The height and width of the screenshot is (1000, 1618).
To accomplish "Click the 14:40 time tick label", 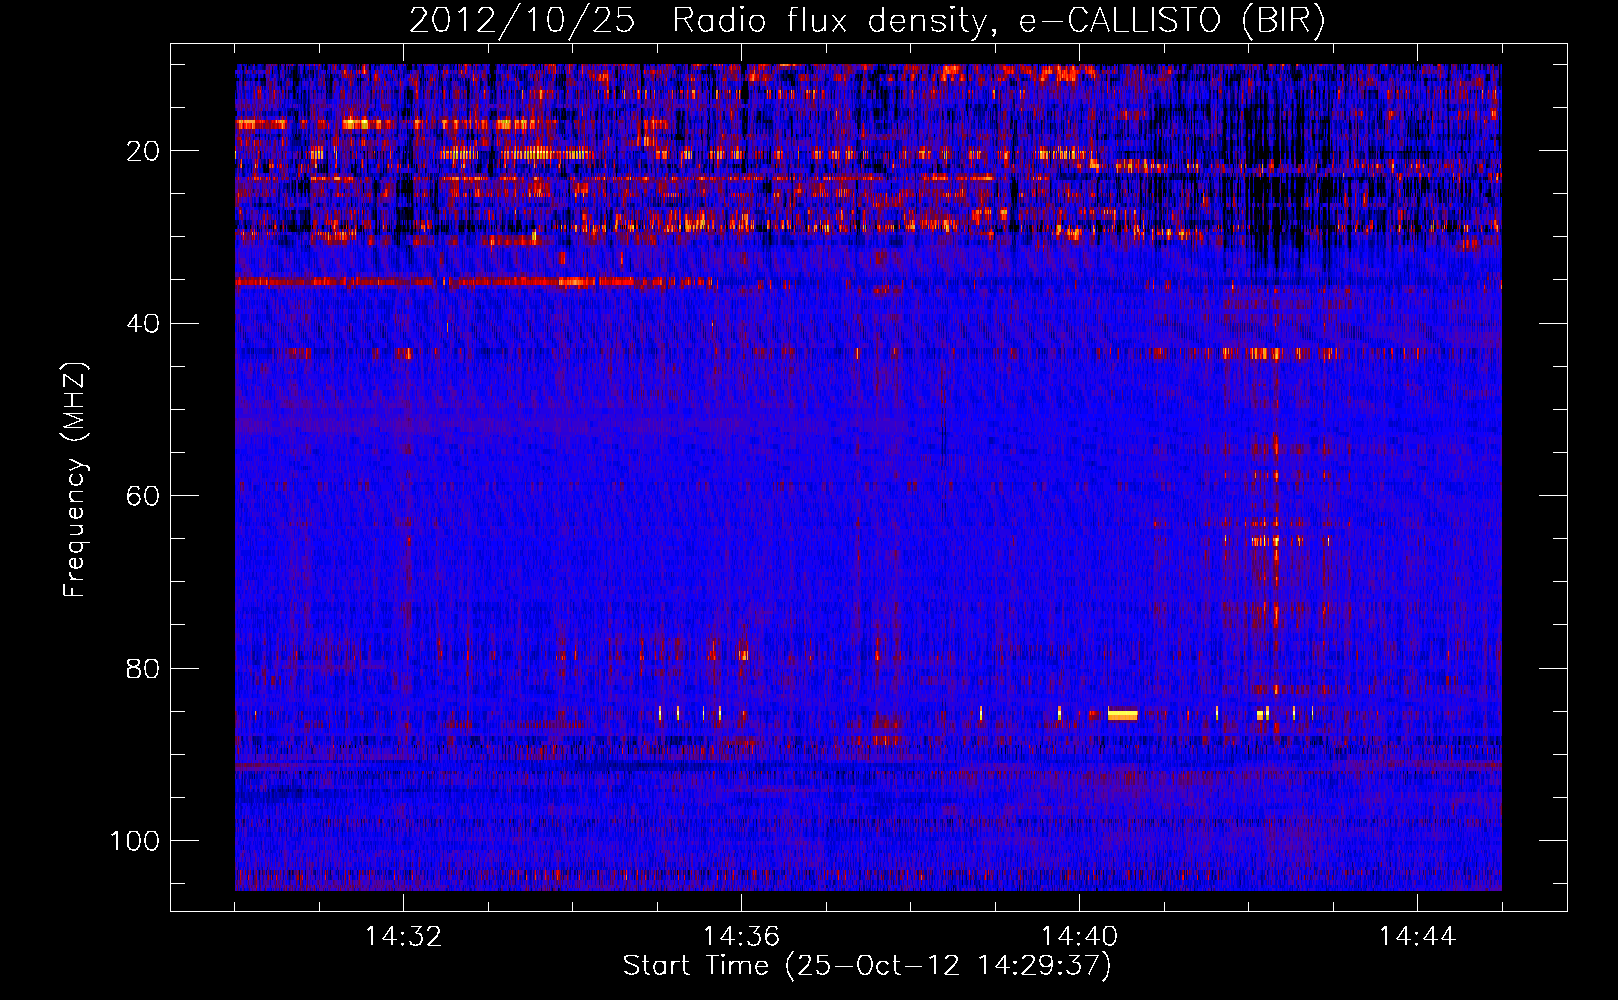I will [x=1079, y=936].
